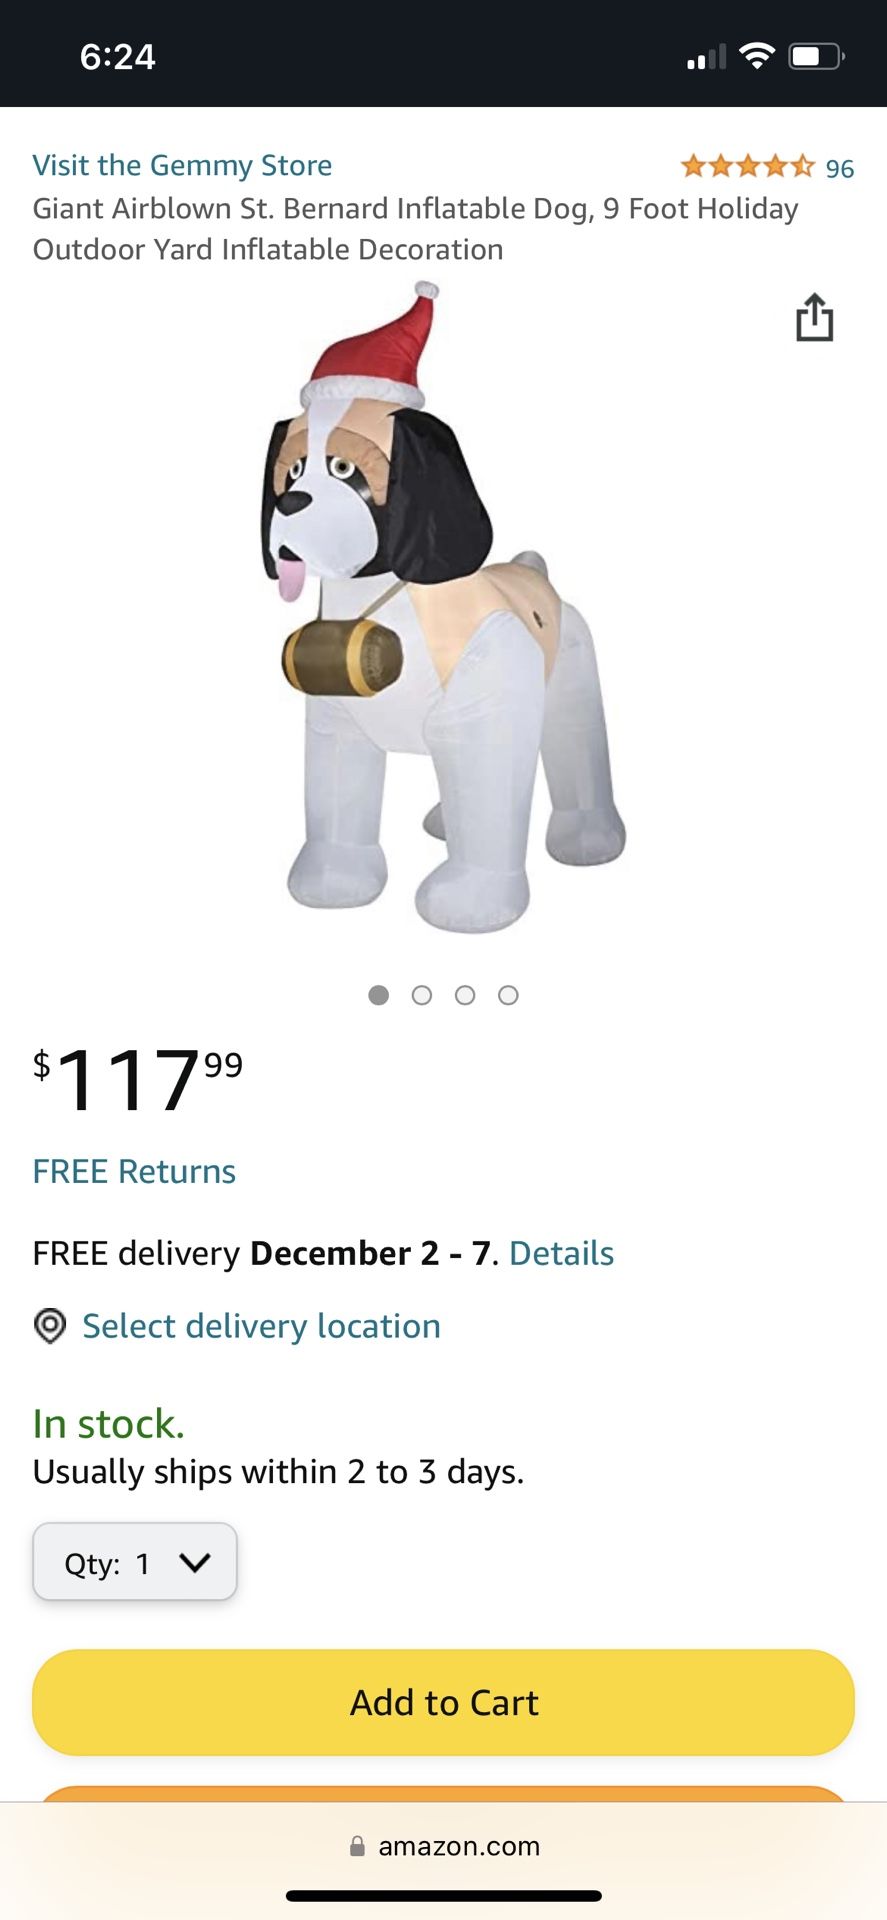Tap the share icon beside product image
The height and width of the screenshot is (1920, 887).
pos(815,317)
